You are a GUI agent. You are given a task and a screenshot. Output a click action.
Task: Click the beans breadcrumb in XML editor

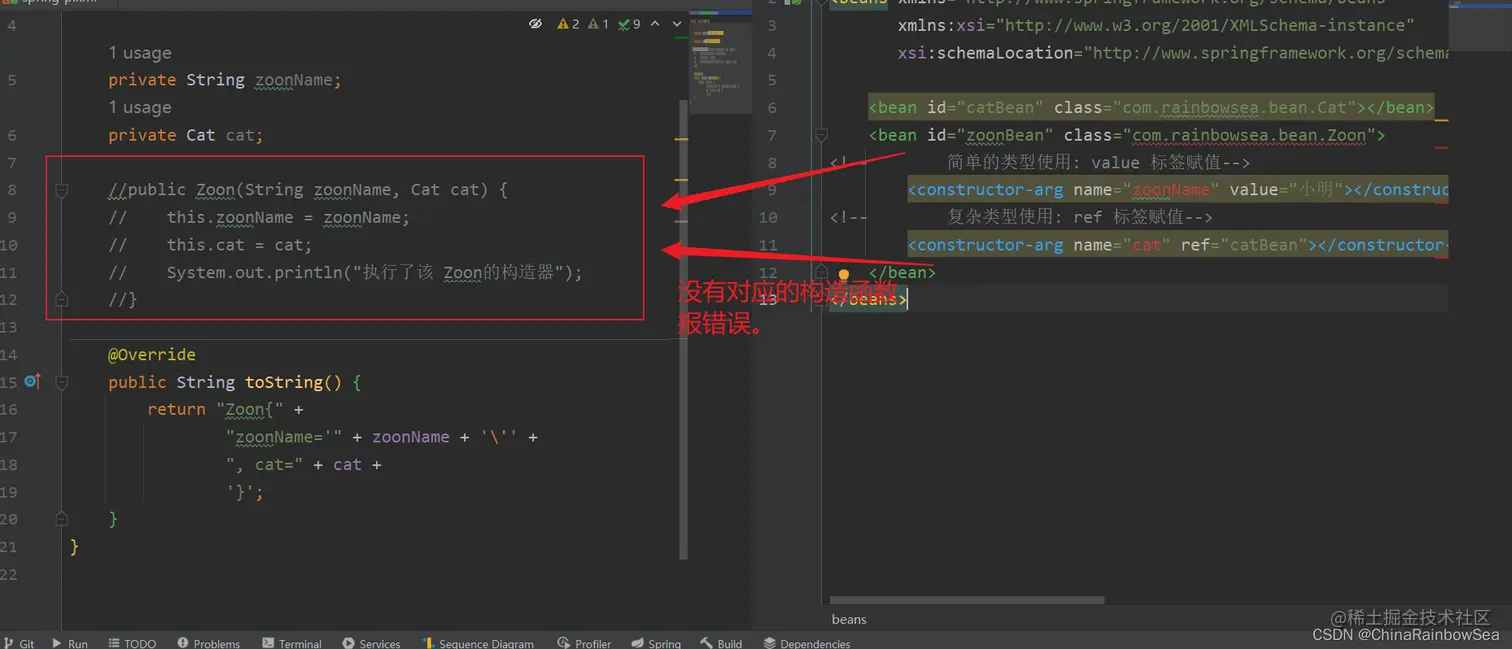pos(849,619)
